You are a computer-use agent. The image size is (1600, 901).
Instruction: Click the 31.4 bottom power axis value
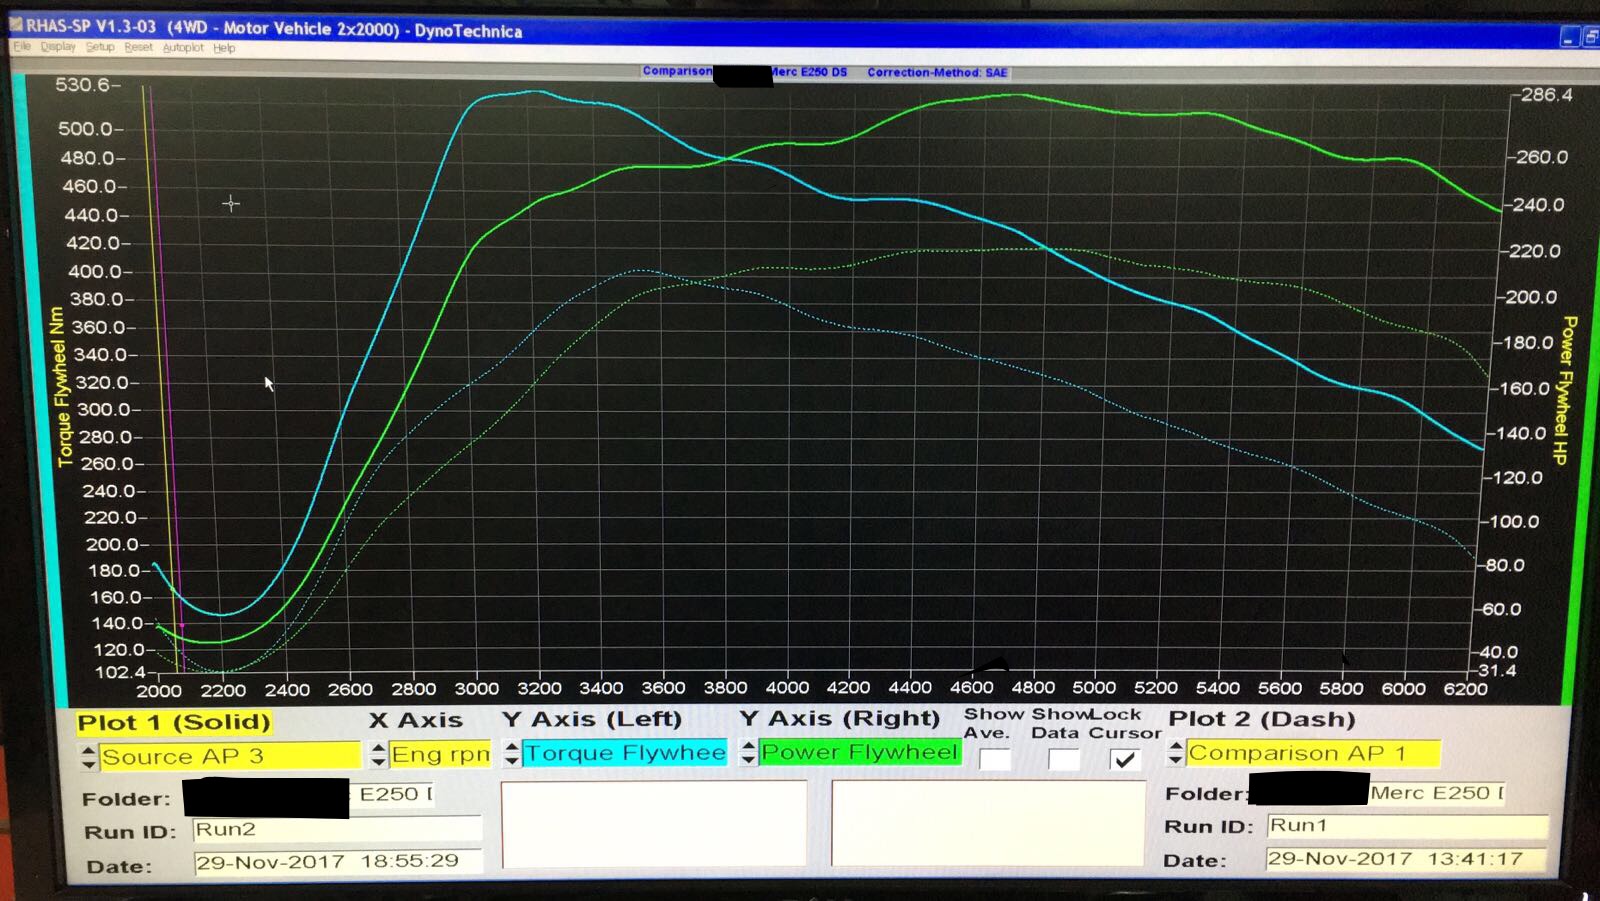1497,670
